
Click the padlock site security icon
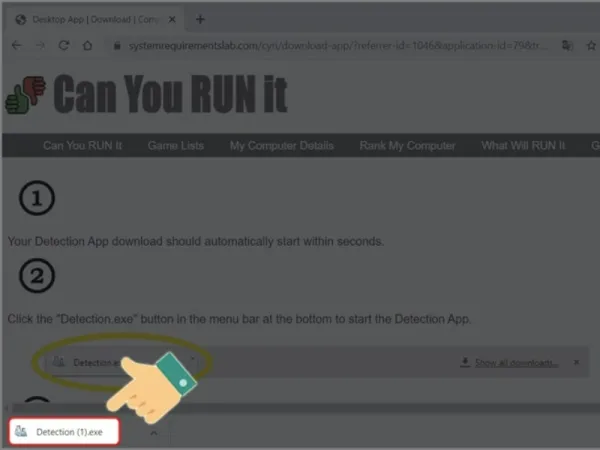click(x=117, y=46)
